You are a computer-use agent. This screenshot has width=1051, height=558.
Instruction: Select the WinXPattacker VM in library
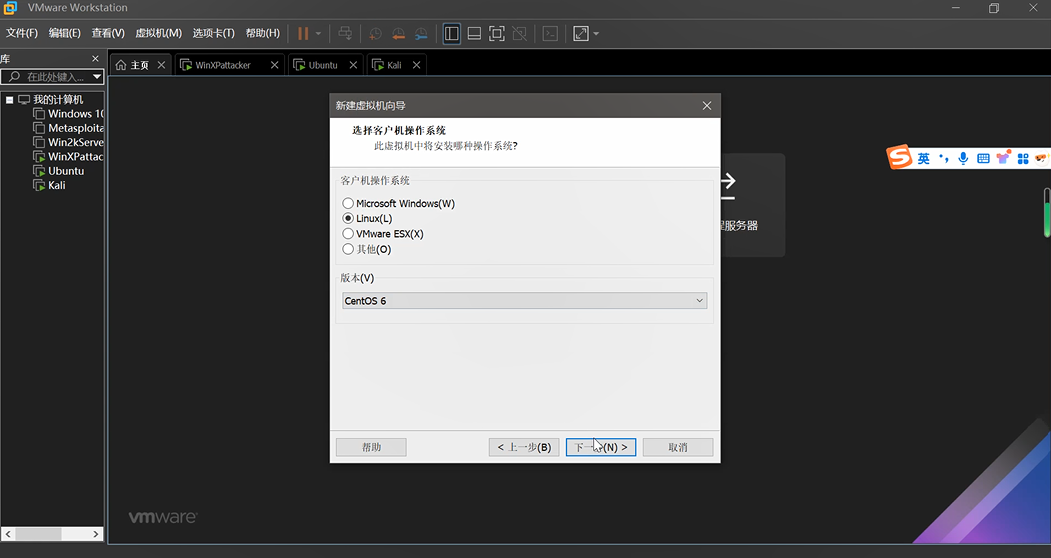[76, 156]
